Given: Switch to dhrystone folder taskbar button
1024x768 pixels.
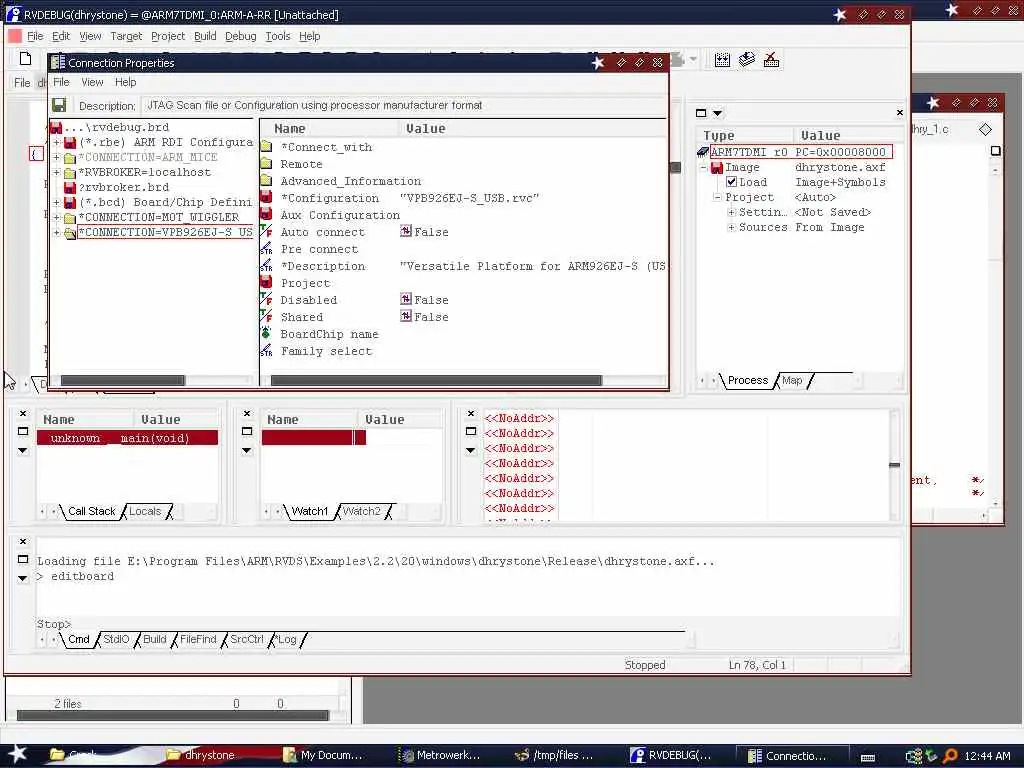Looking at the screenshot, I should tap(202, 755).
